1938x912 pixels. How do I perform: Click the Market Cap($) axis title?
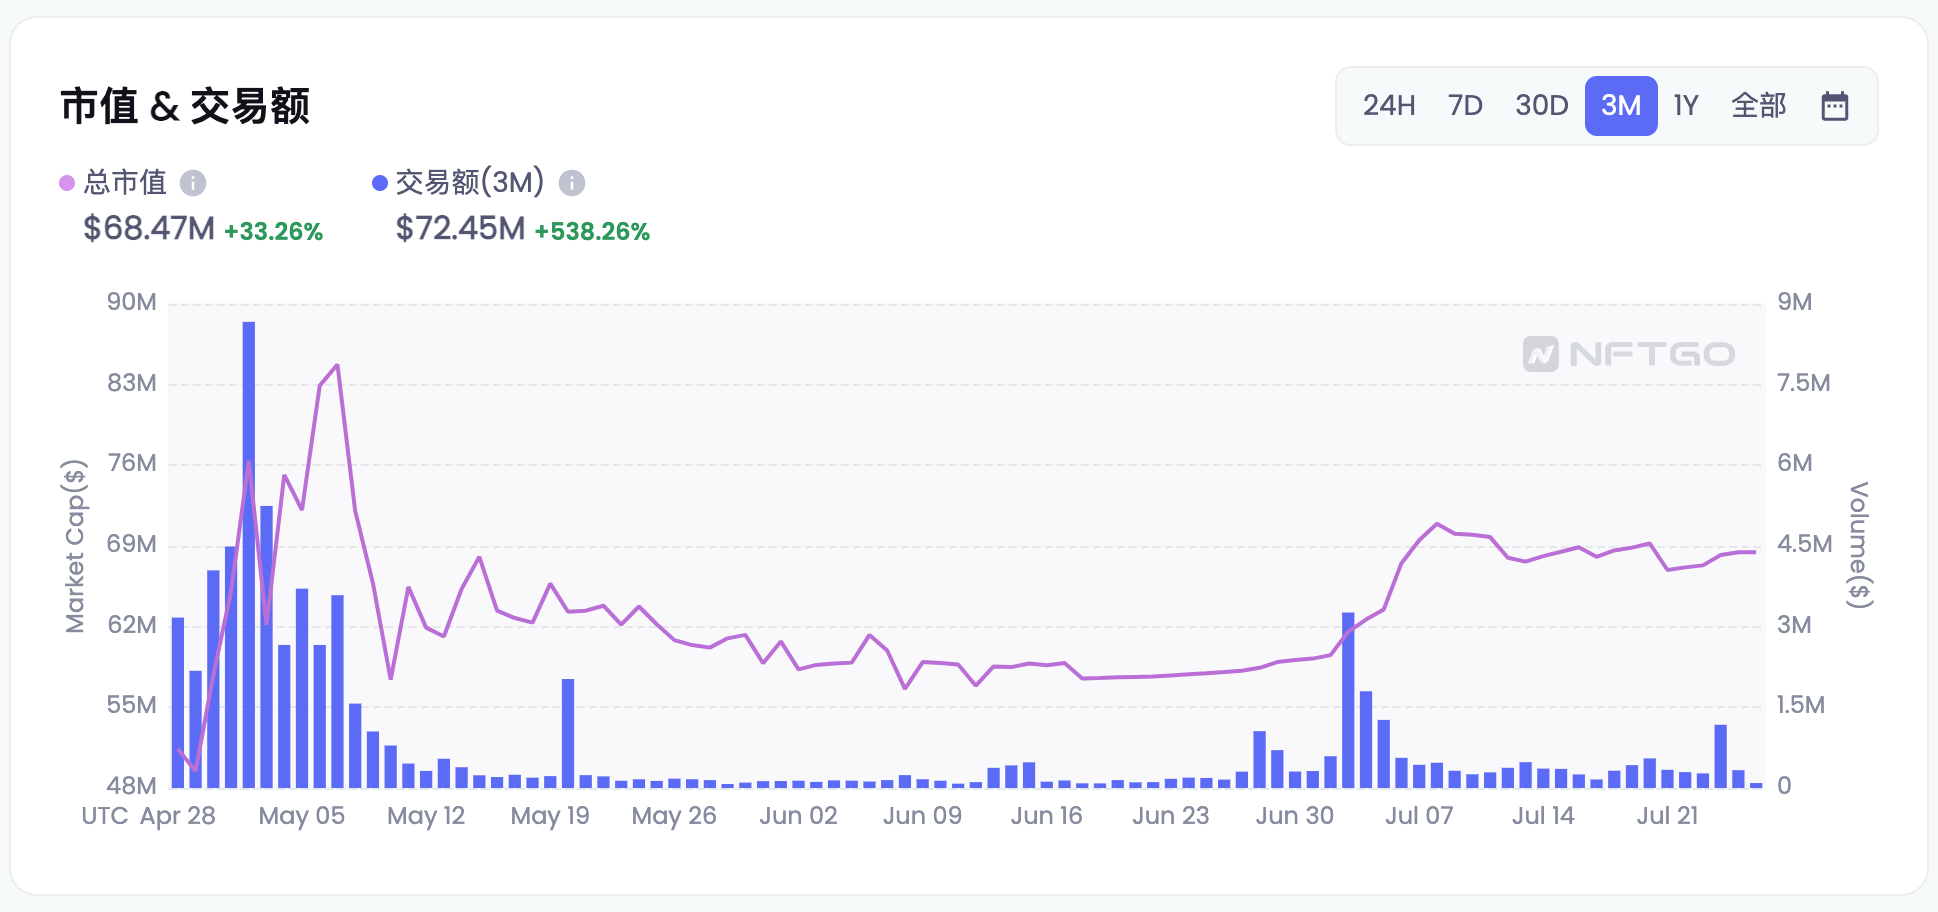pyautogui.click(x=76, y=546)
